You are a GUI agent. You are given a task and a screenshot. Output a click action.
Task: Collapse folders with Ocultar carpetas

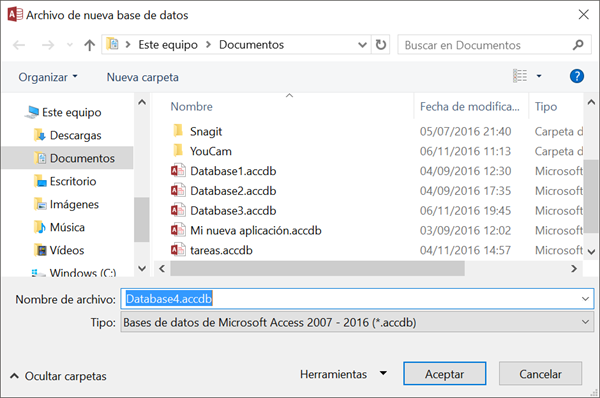[59, 376]
